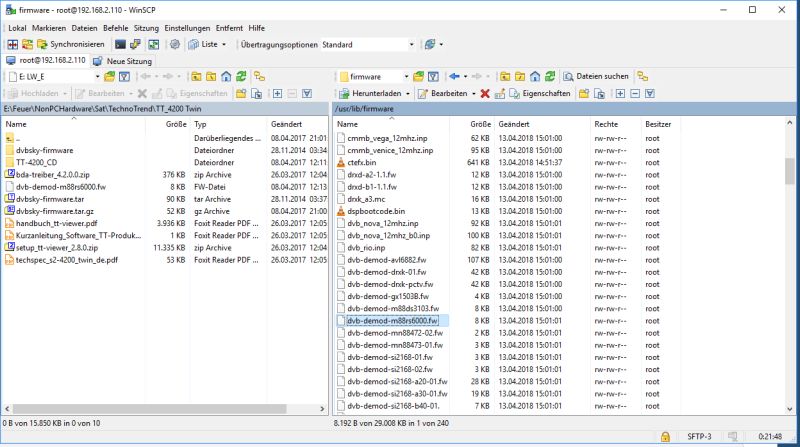Open the Einstellungen menu
This screenshot has width=800, height=447.
tap(187, 28)
